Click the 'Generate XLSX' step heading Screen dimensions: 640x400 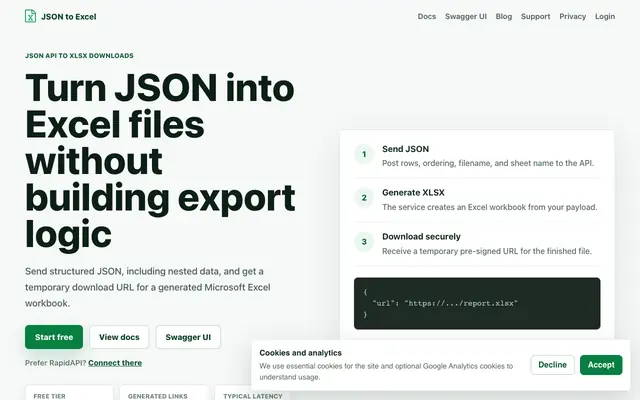click(413, 193)
